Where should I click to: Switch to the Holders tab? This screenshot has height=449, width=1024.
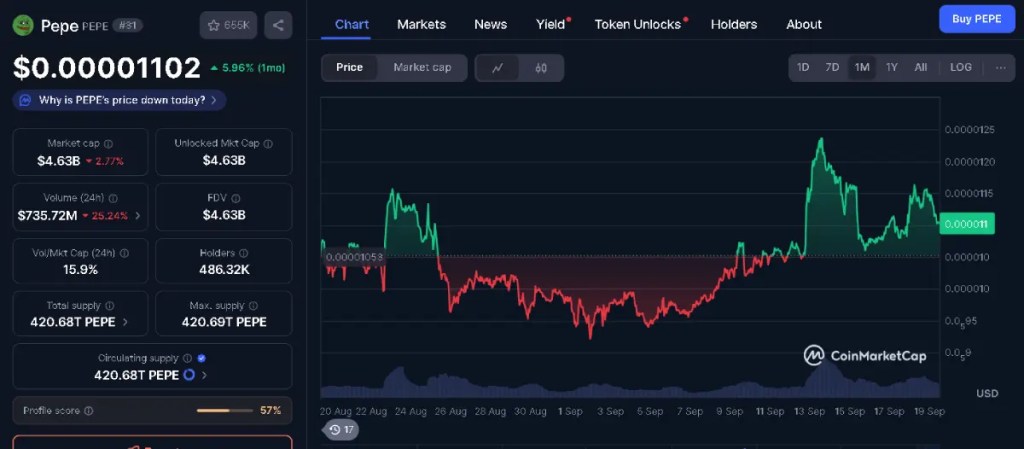pyautogui.click(x=734, y=24)
